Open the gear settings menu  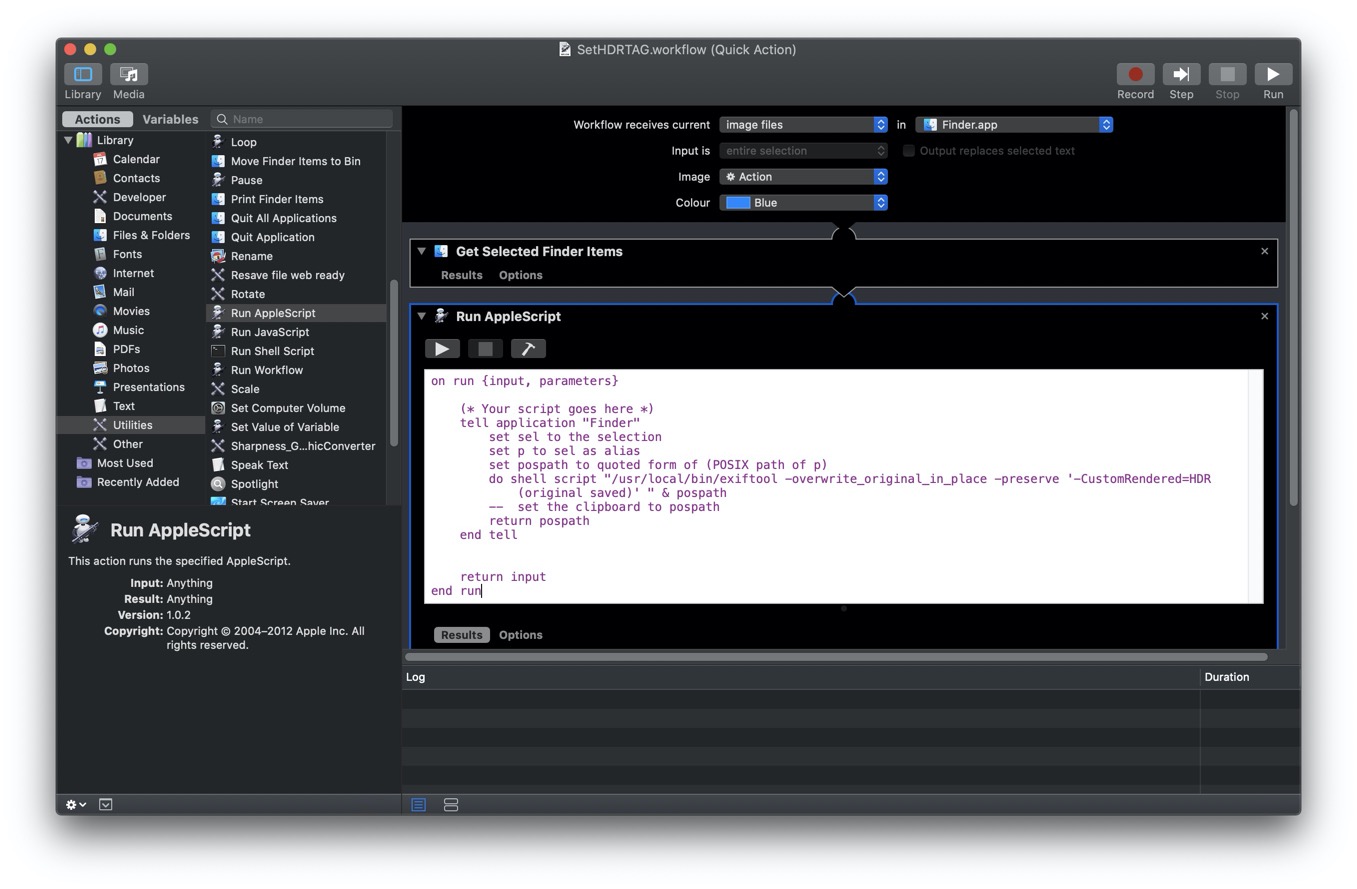point(76,805)
